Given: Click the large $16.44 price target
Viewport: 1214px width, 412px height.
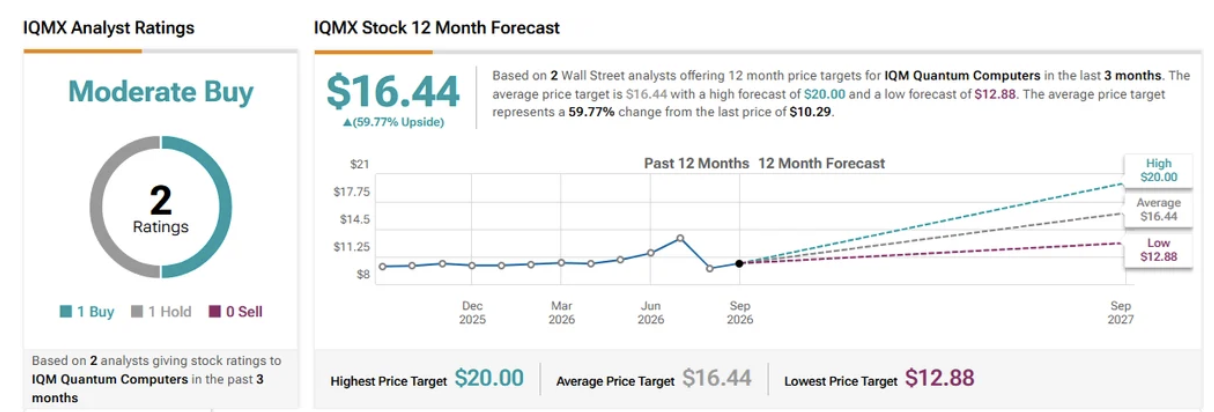Looking at the screenshot, I should [x=393, y=91].
